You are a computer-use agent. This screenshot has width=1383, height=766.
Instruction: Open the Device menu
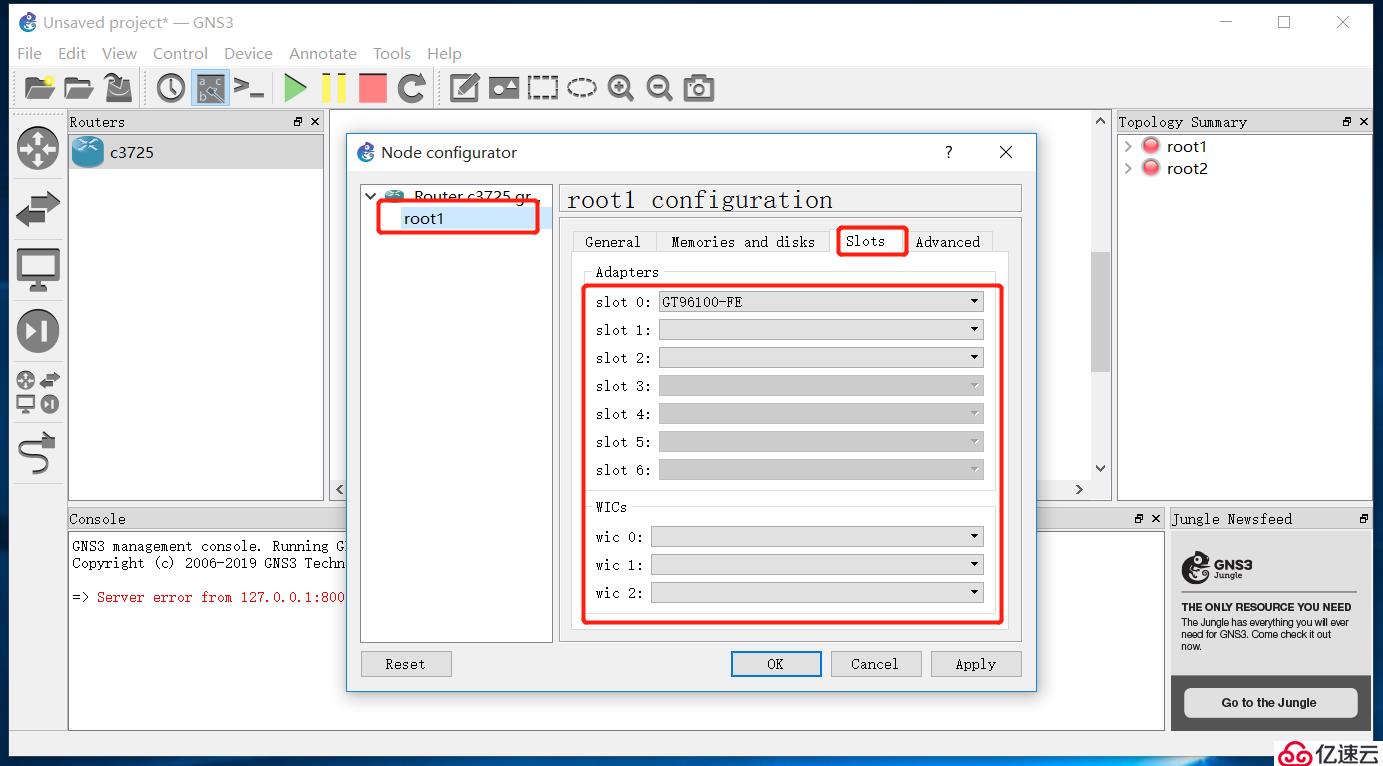click(248, 53)
